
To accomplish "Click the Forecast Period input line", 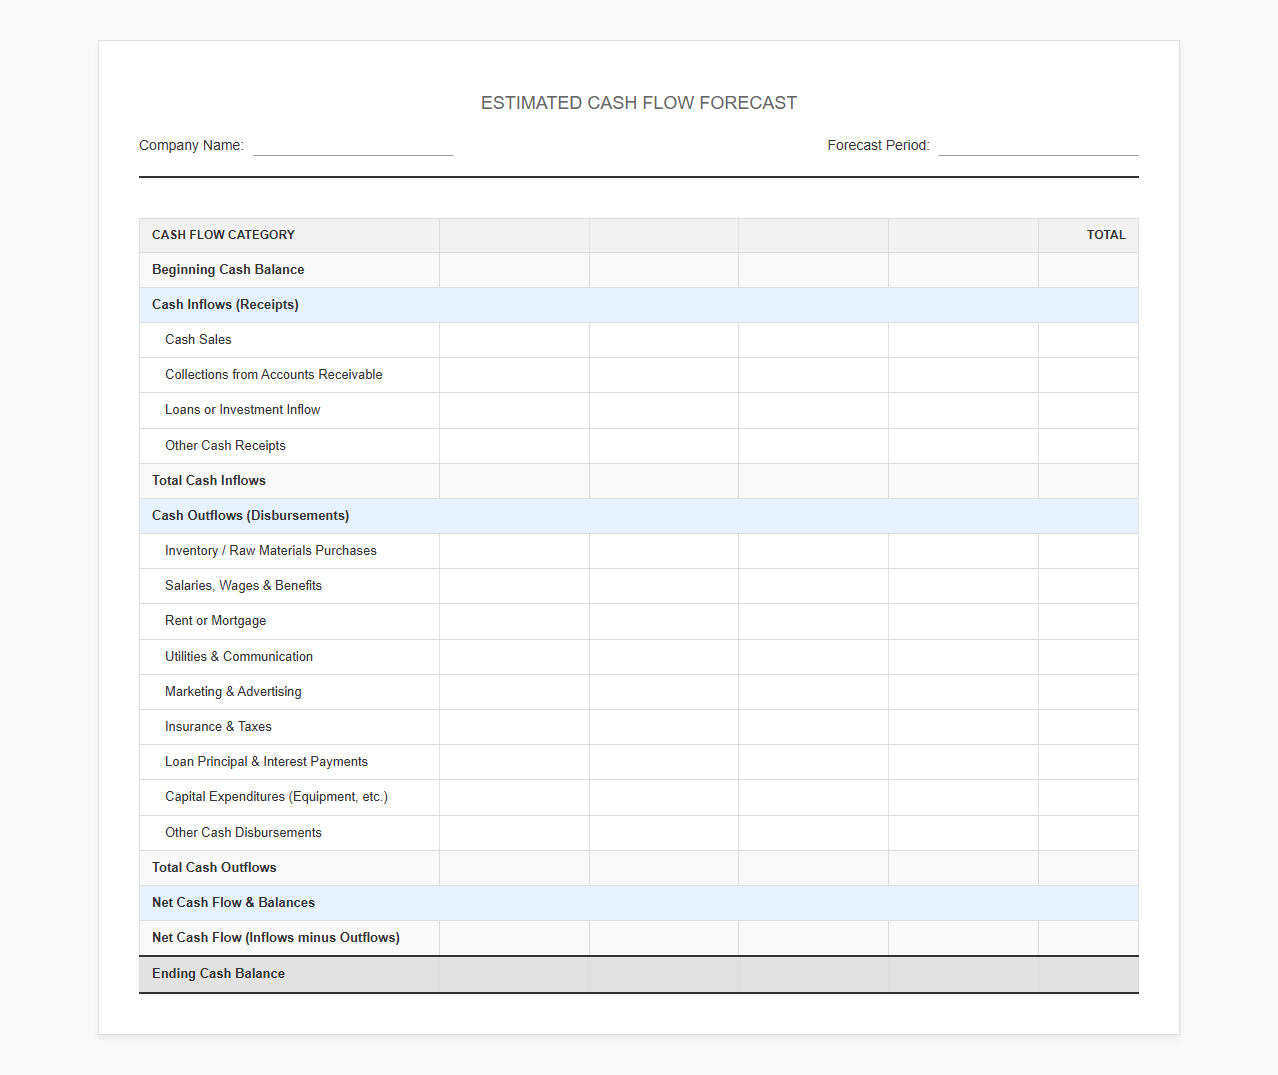I will 1039,146.
